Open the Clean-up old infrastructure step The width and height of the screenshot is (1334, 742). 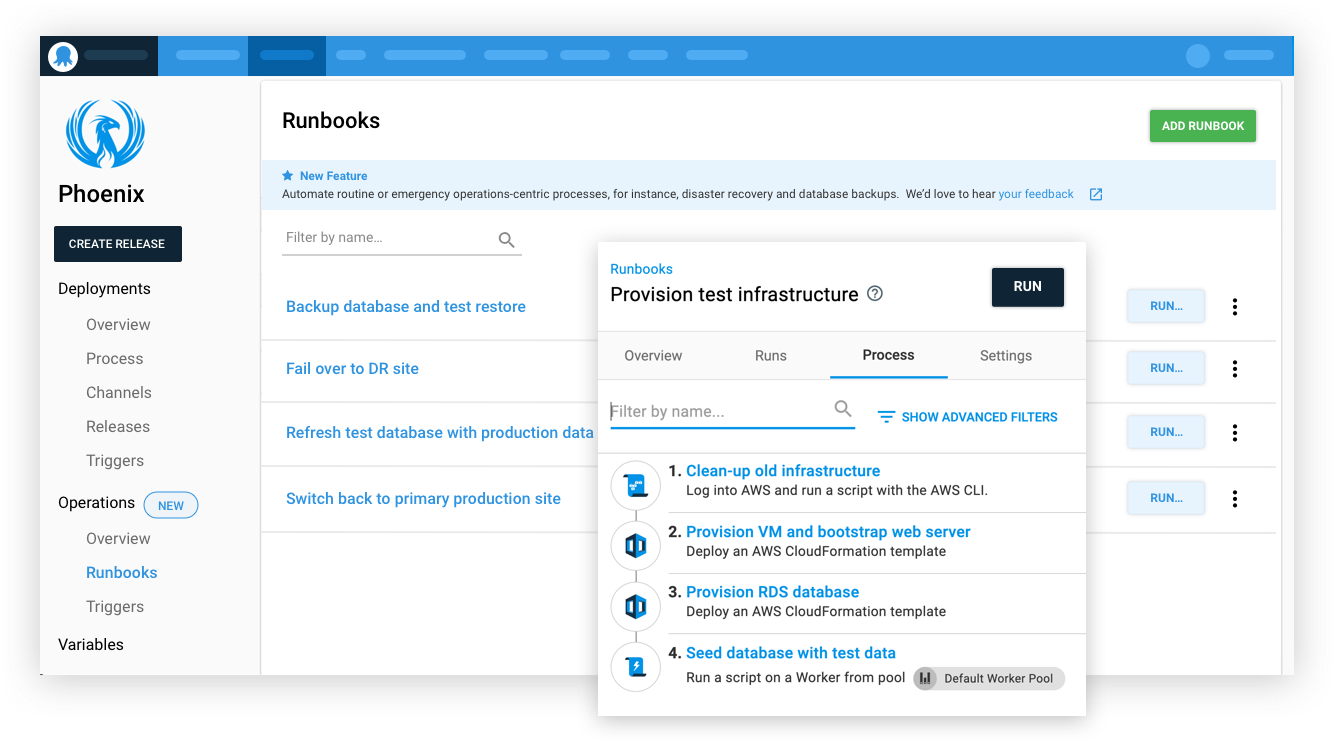[x=783, y=471]
